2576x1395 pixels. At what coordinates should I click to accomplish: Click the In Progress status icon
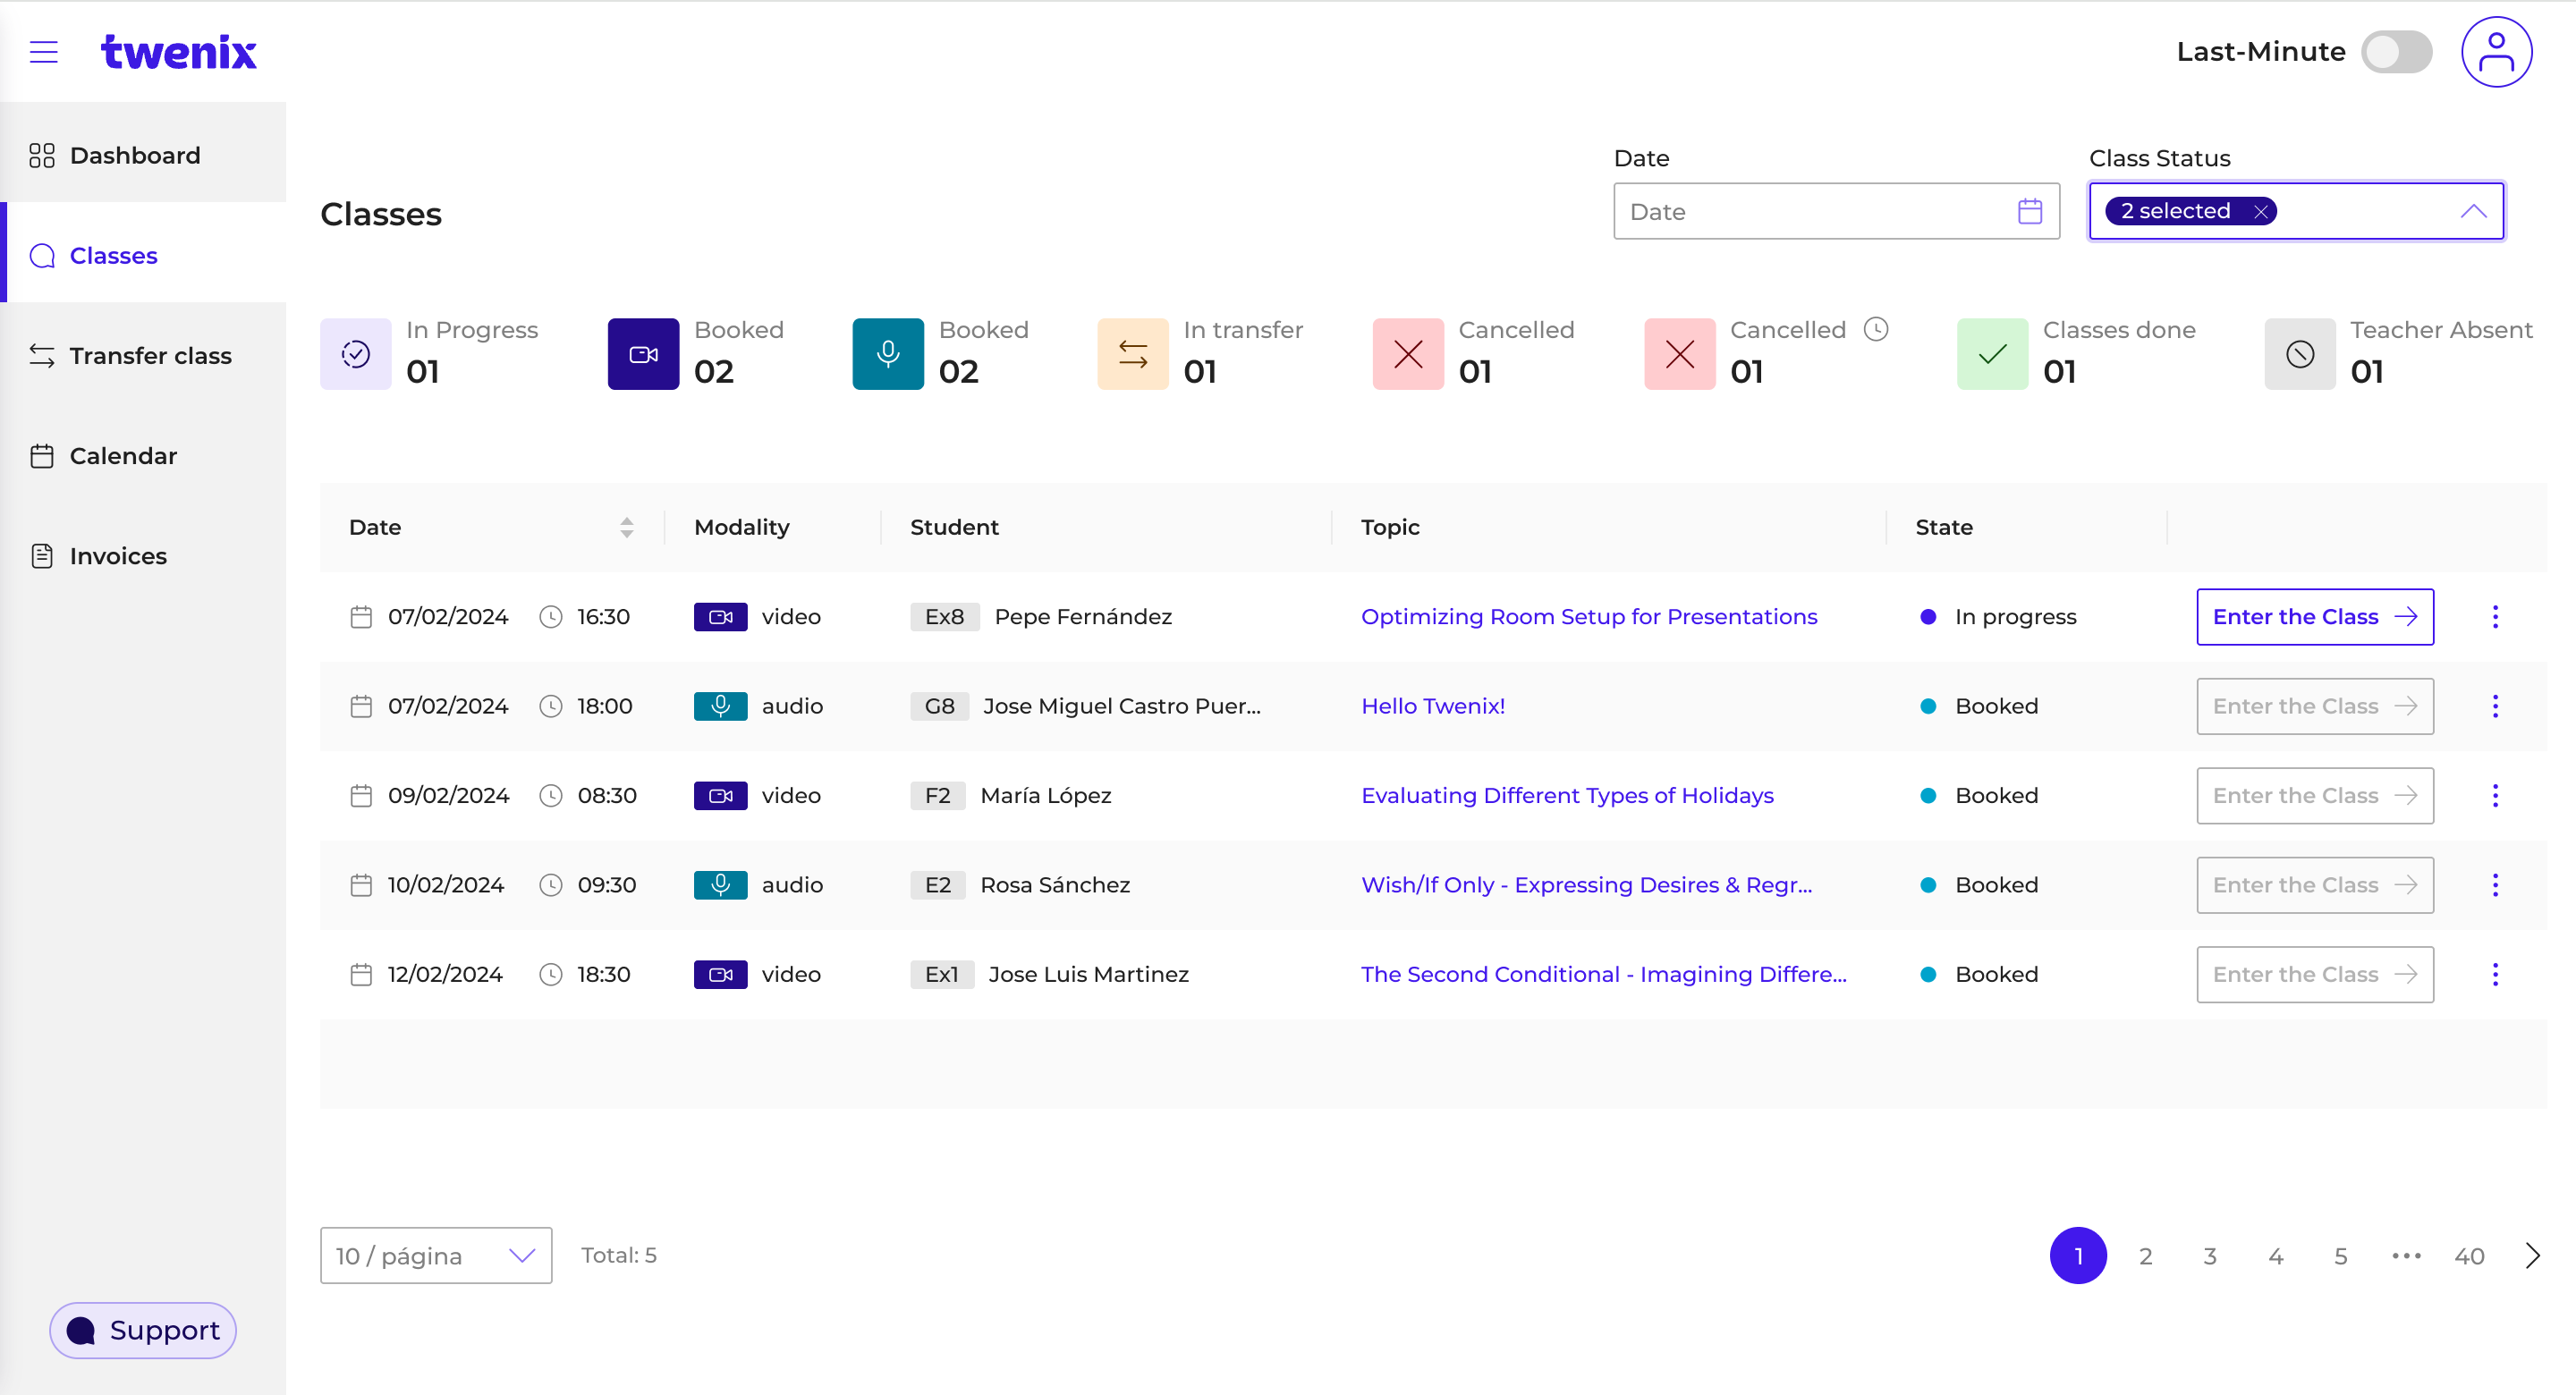[x=356, y=354]
